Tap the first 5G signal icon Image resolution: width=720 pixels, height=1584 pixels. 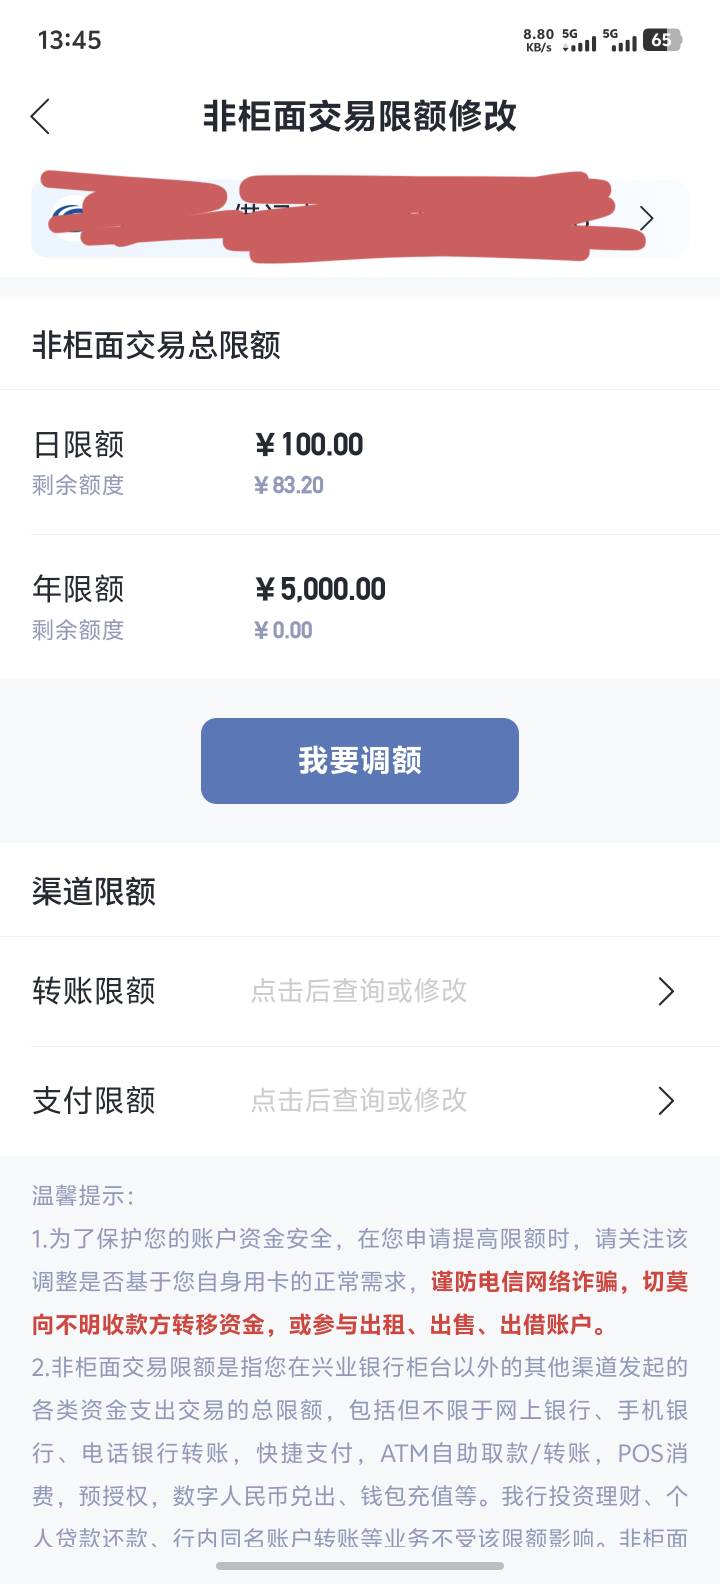[x=579, y=41]
